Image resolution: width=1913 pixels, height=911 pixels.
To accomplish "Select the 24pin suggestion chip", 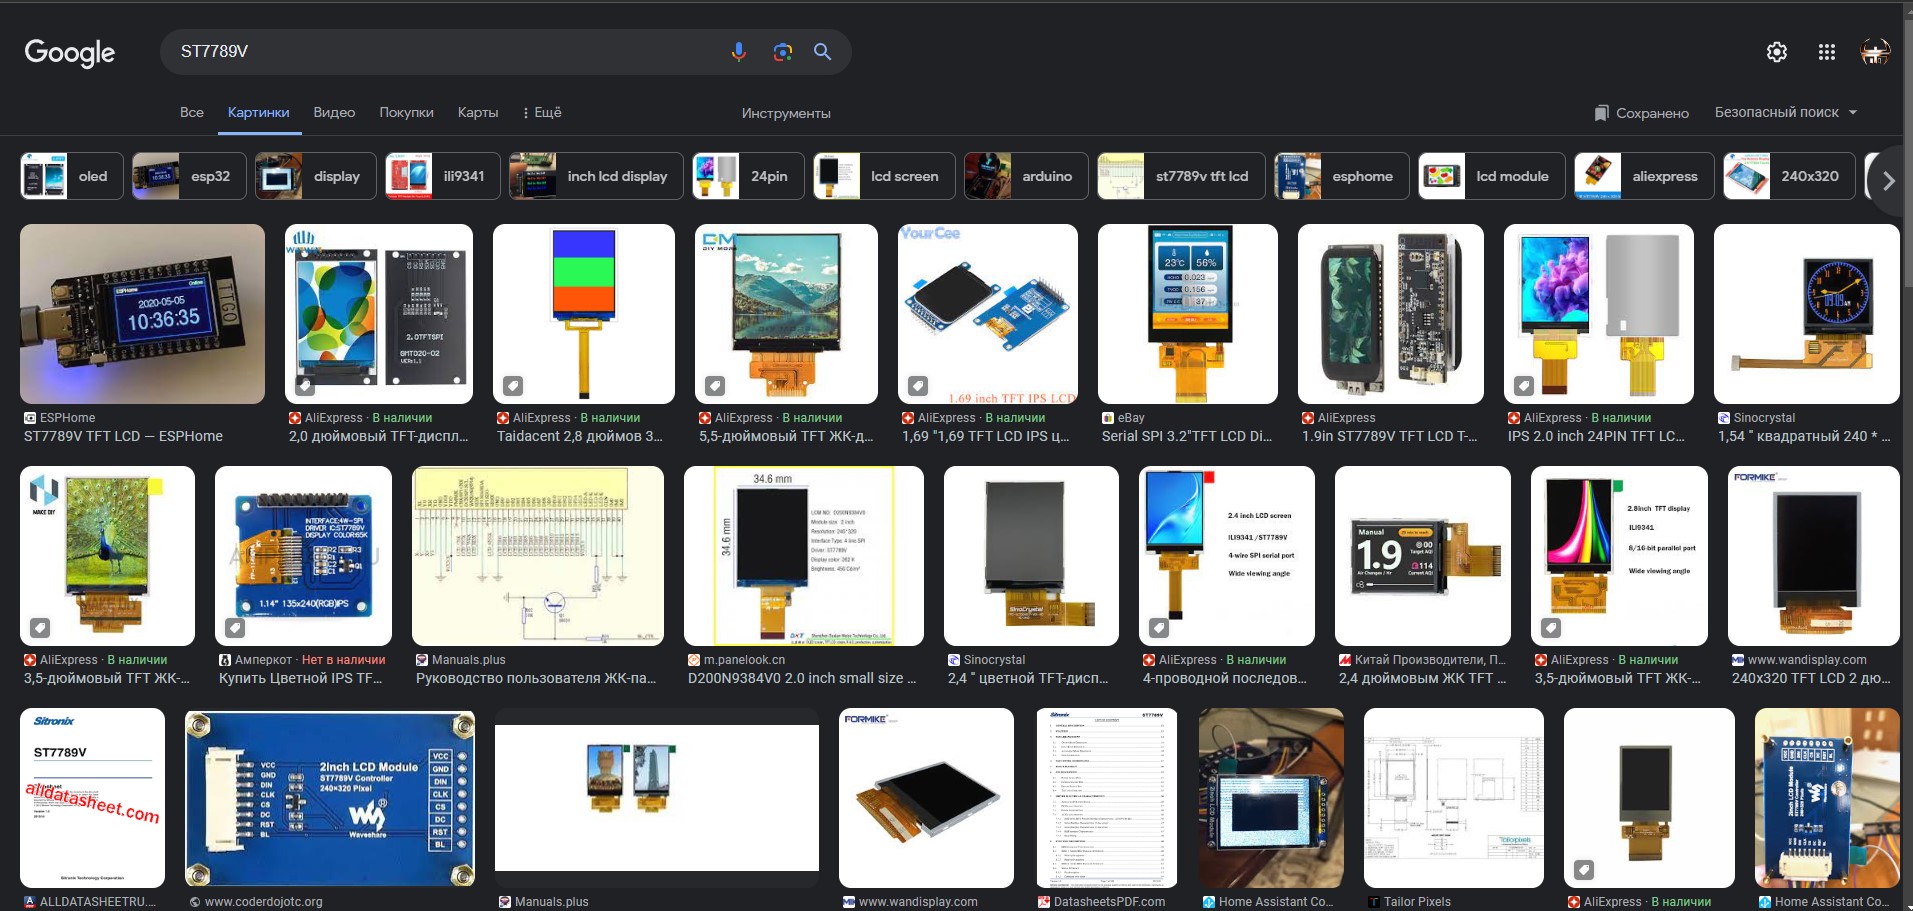I will (x=748, y=176).
